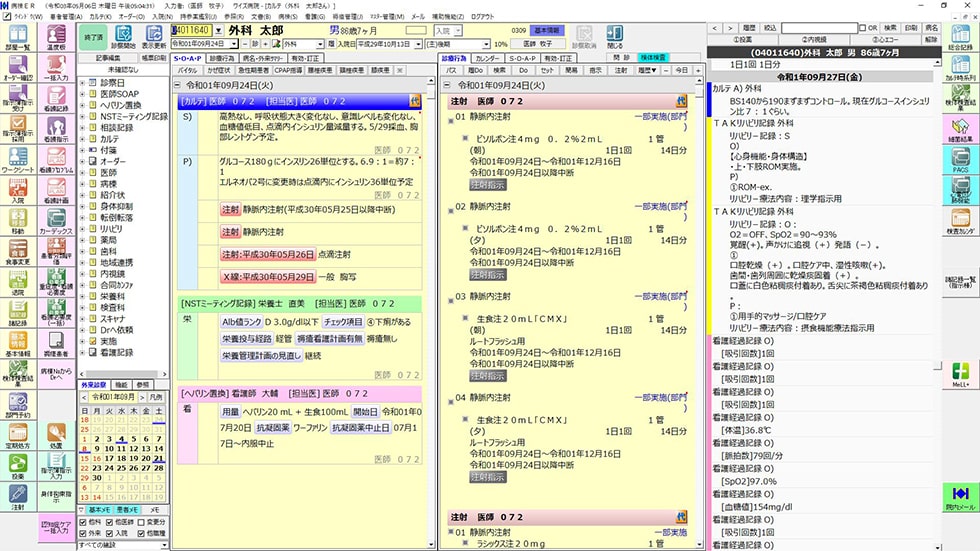Image resolution: width=980 pixels, height=551 pixels.
Task: Toggle the 他職種 checkbox
Action: 141,534
